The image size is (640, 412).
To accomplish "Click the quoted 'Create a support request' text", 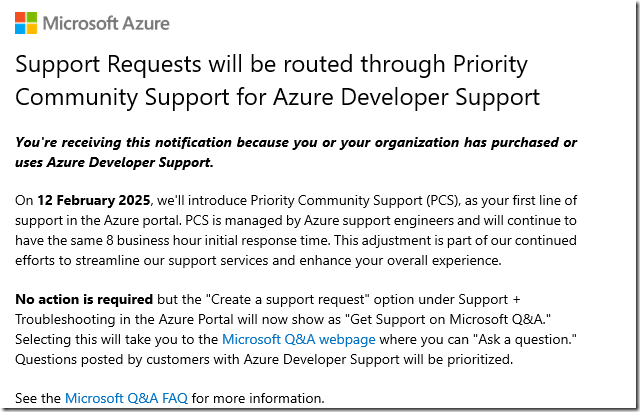I will pos(287,299).
